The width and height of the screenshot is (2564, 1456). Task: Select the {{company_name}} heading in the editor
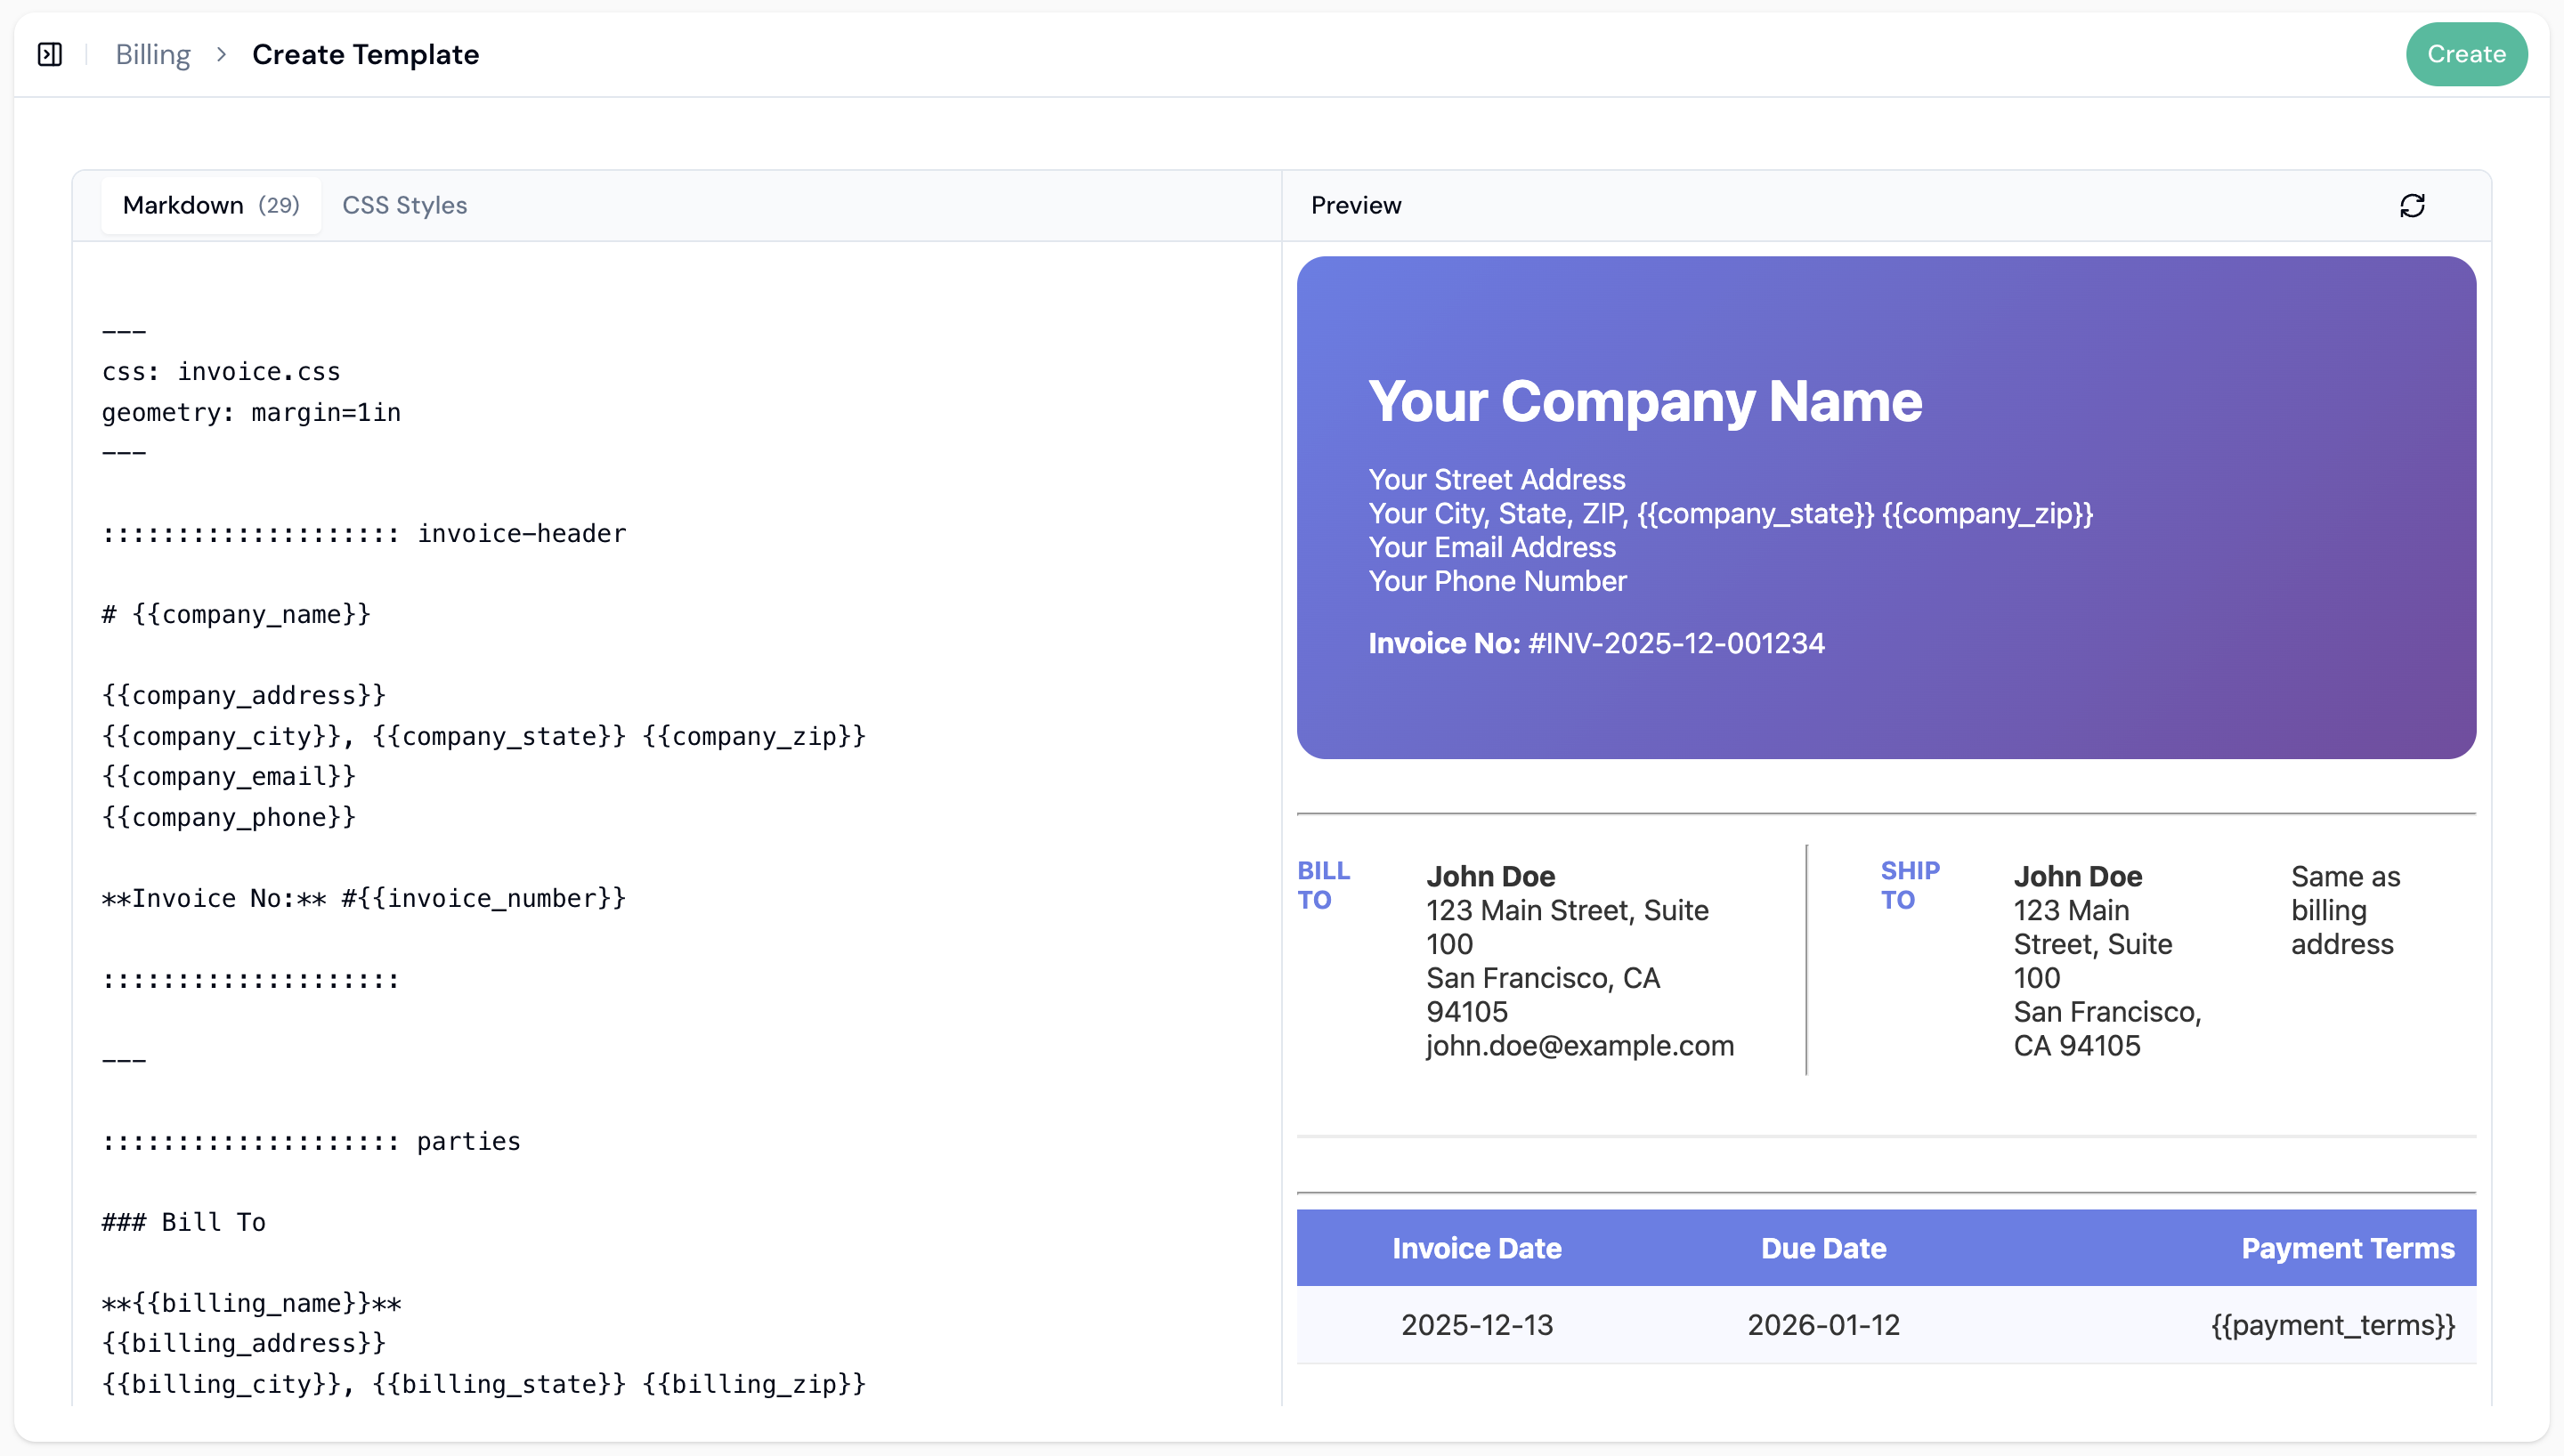[236, 614]
